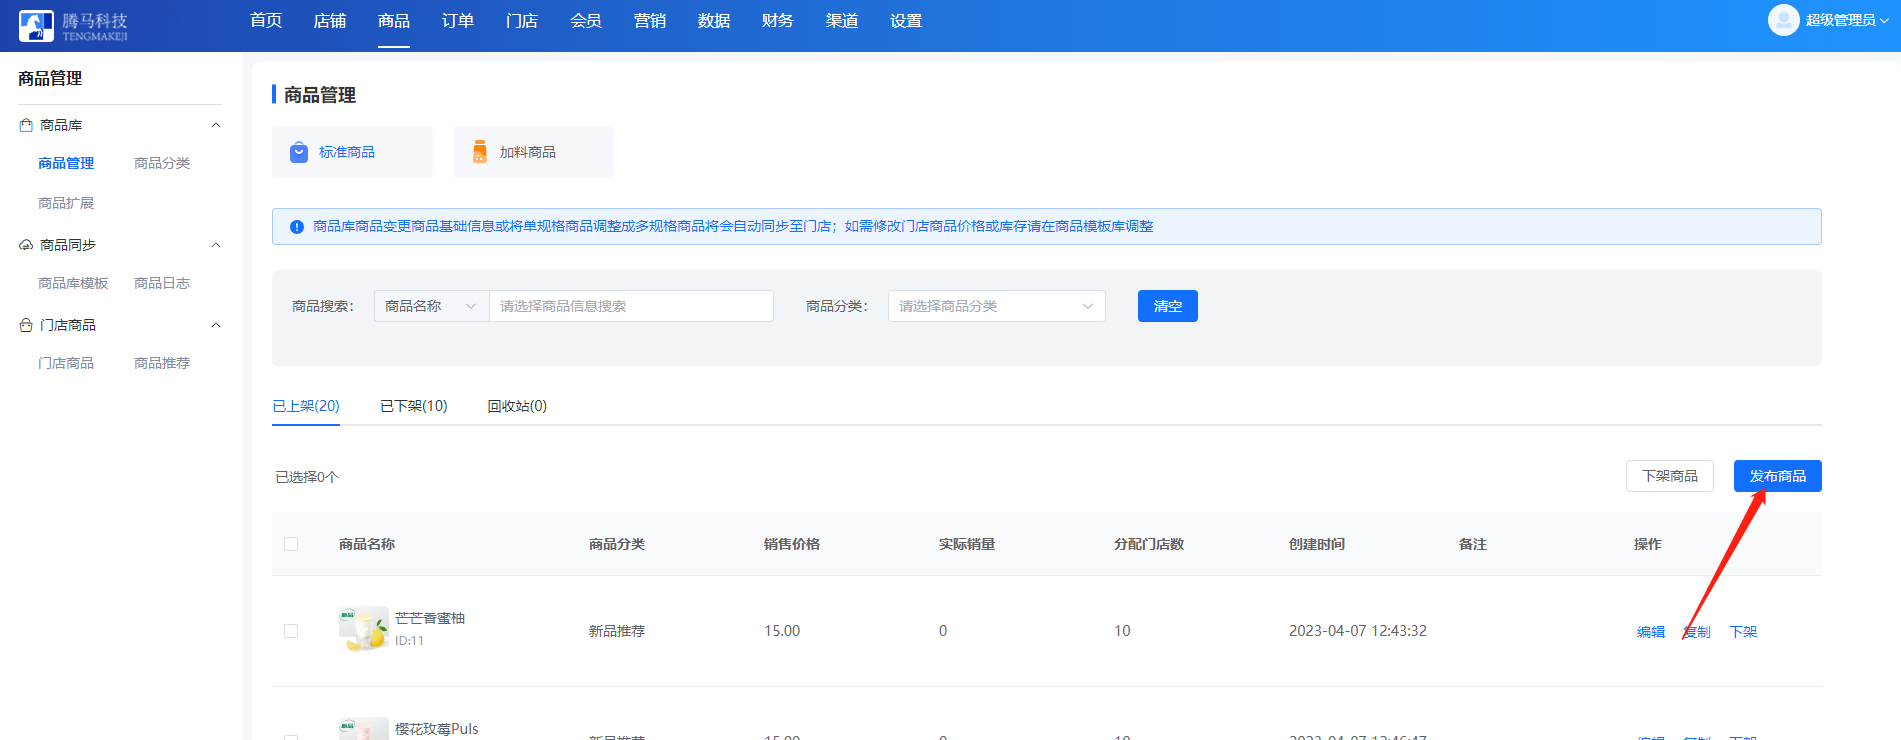
Task: Toggle the select-all checkbox in table header
Action: tap(291, 544)
